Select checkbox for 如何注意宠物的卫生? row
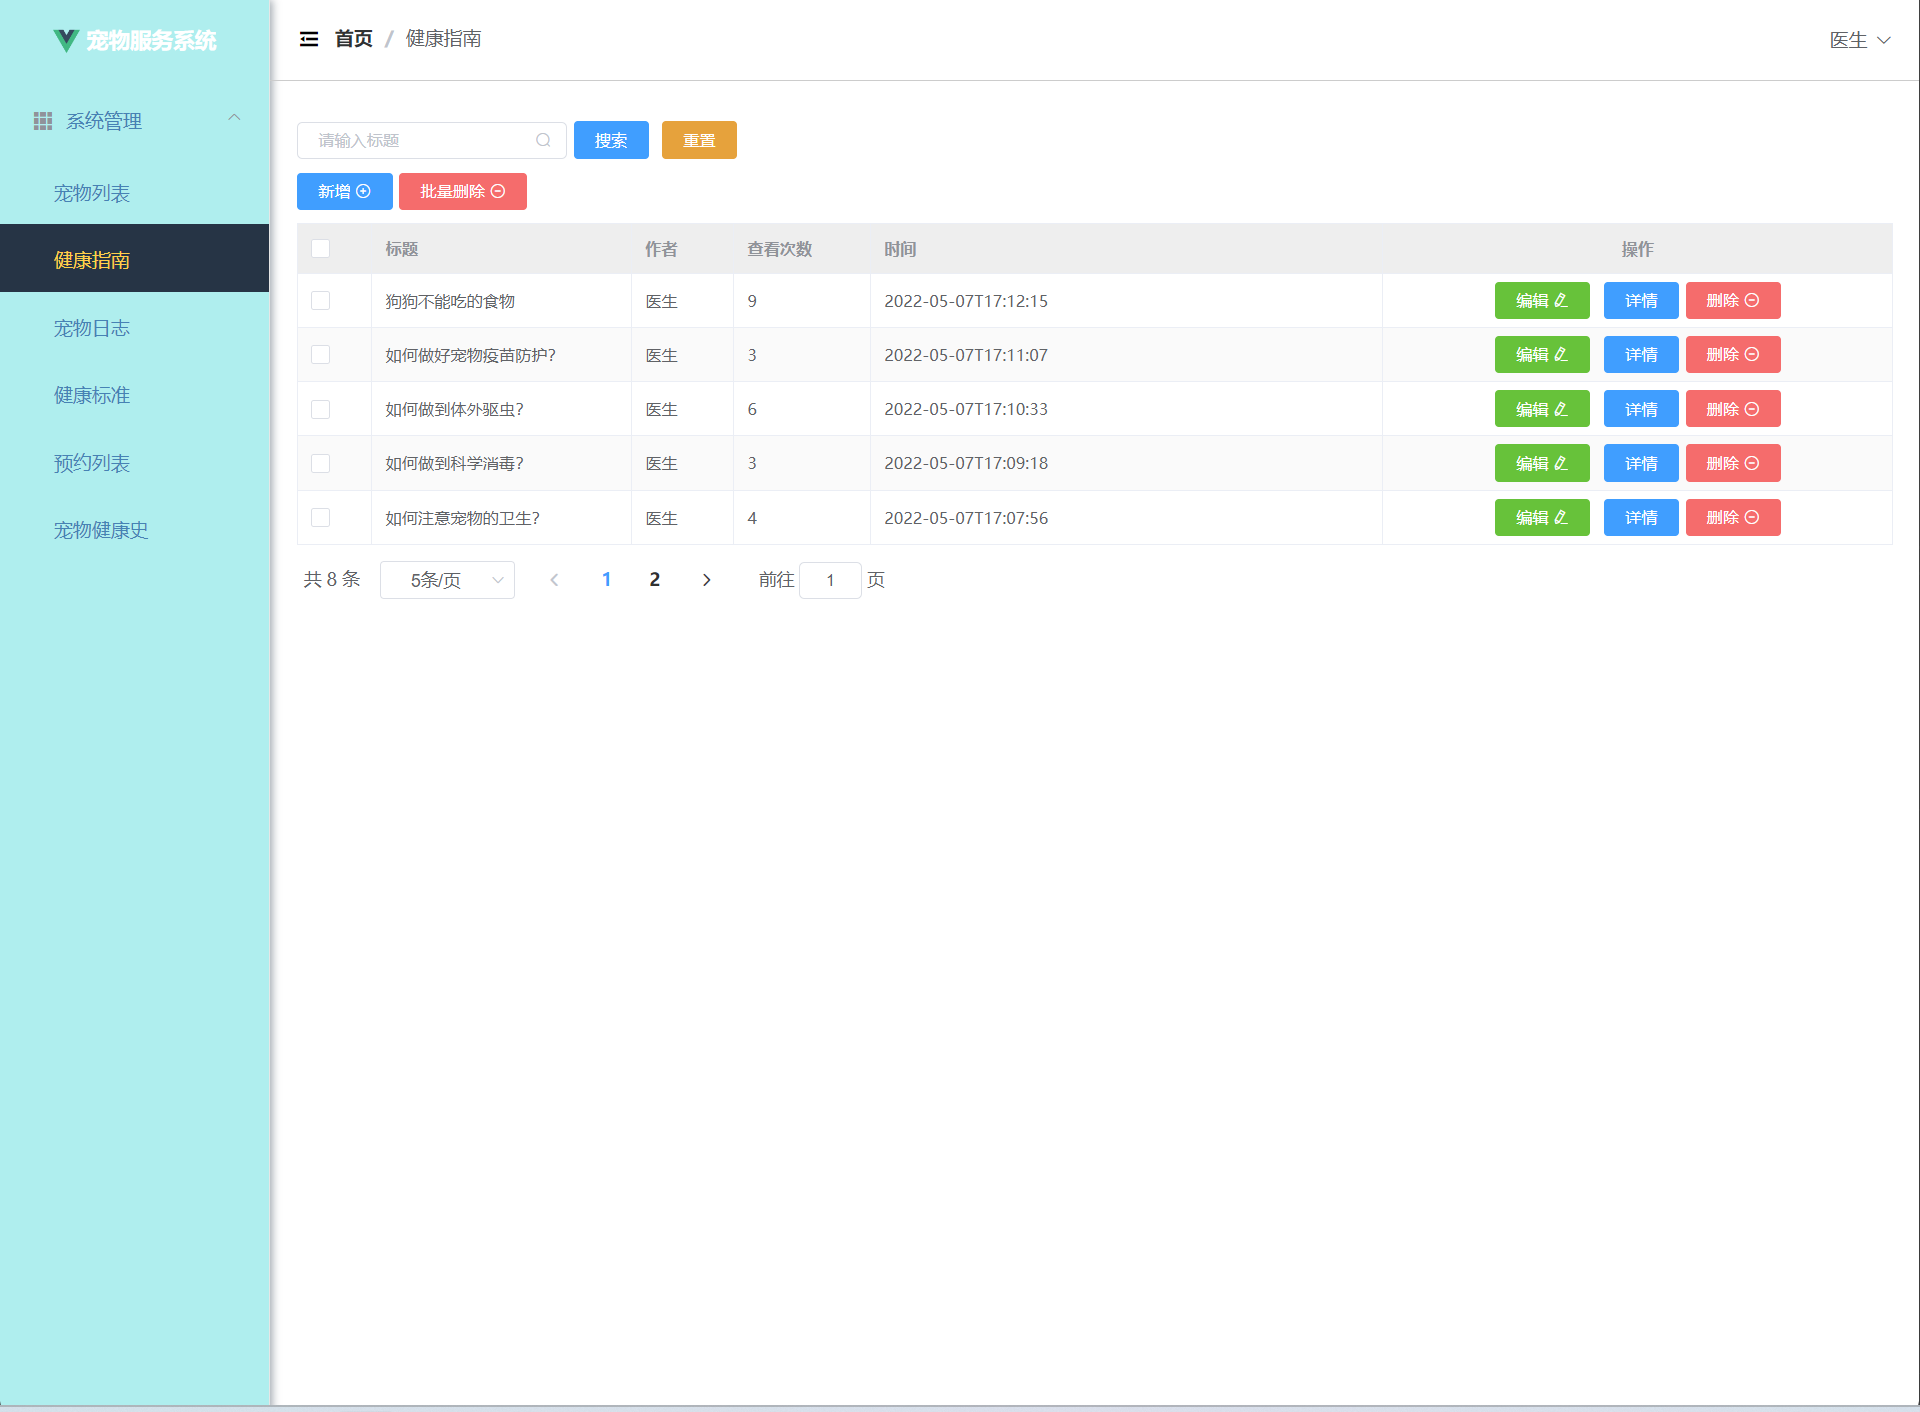This screenshot has width=1920, height=1412. click(x=320, y=518)
